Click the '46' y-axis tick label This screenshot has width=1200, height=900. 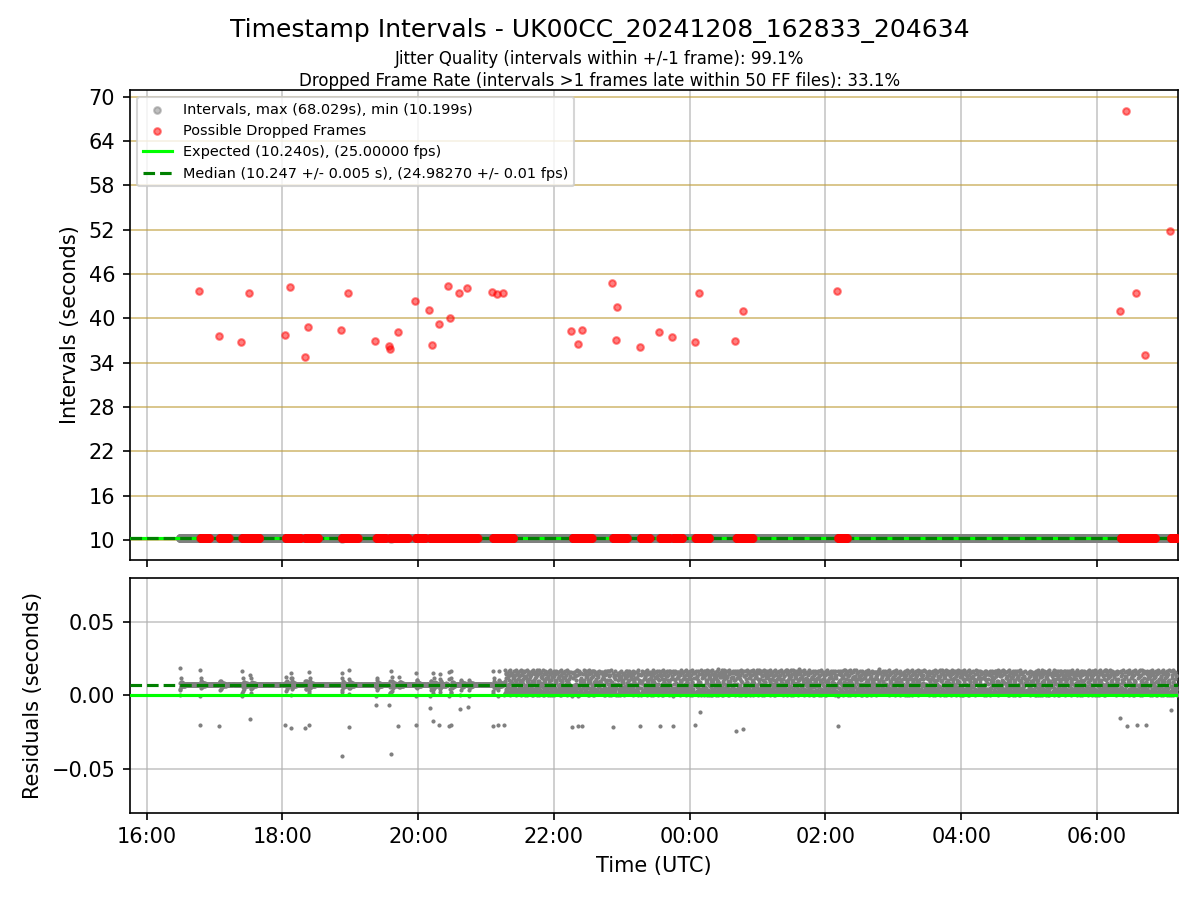[x=102, y=274]
